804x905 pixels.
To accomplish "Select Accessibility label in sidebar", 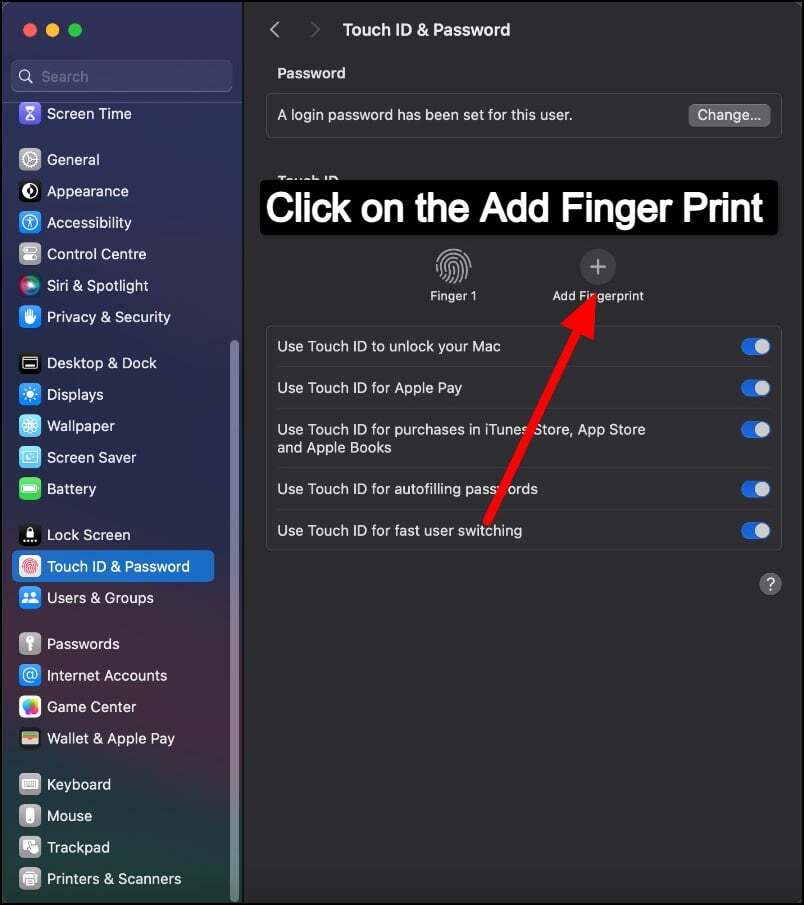I will [x=89, y=223].
